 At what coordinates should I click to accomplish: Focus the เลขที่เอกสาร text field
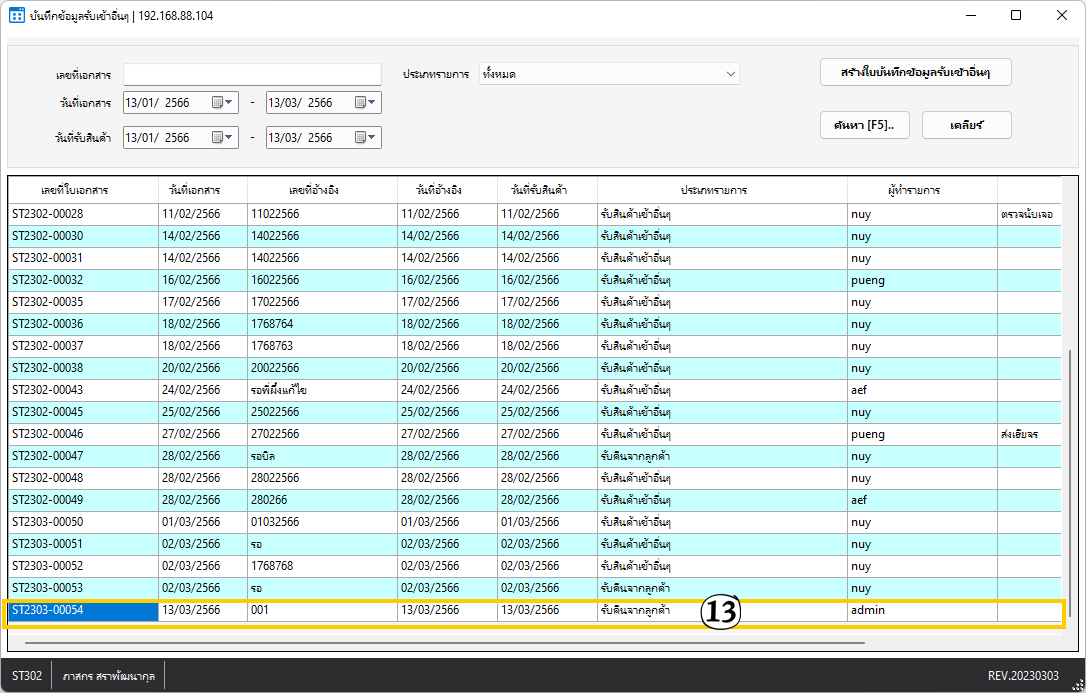252,75
